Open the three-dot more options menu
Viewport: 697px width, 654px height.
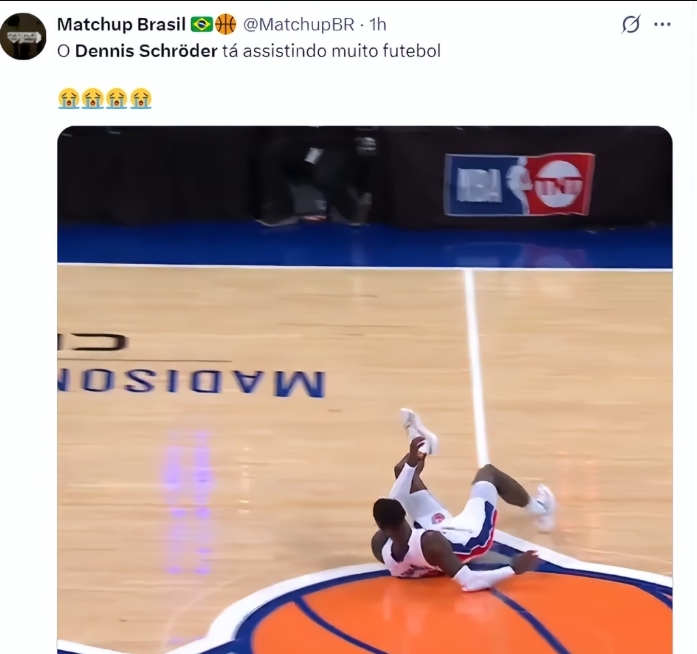click(662, 24)
